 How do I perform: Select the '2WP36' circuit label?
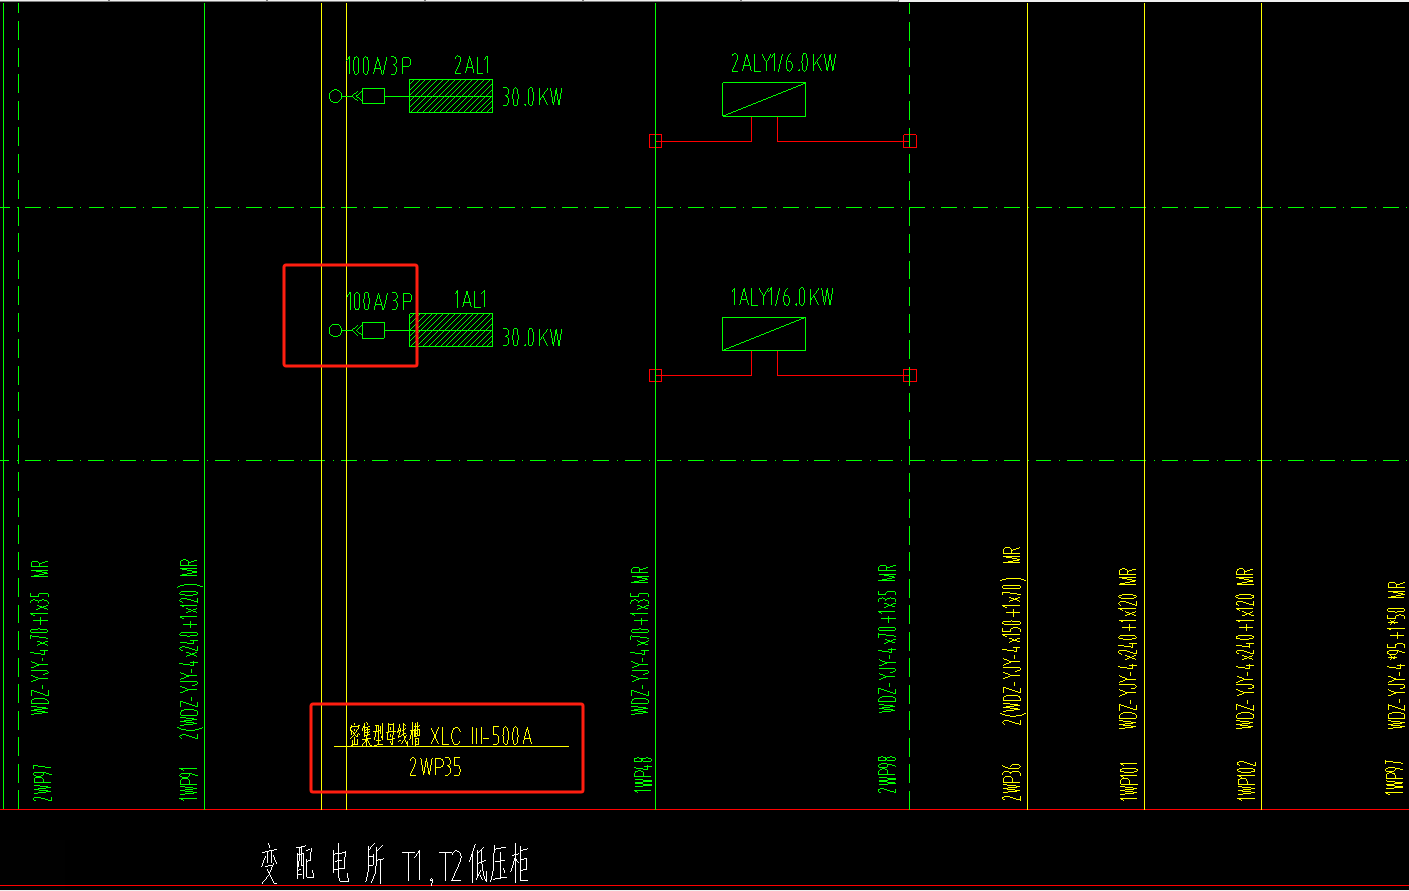coord(1012,782)
